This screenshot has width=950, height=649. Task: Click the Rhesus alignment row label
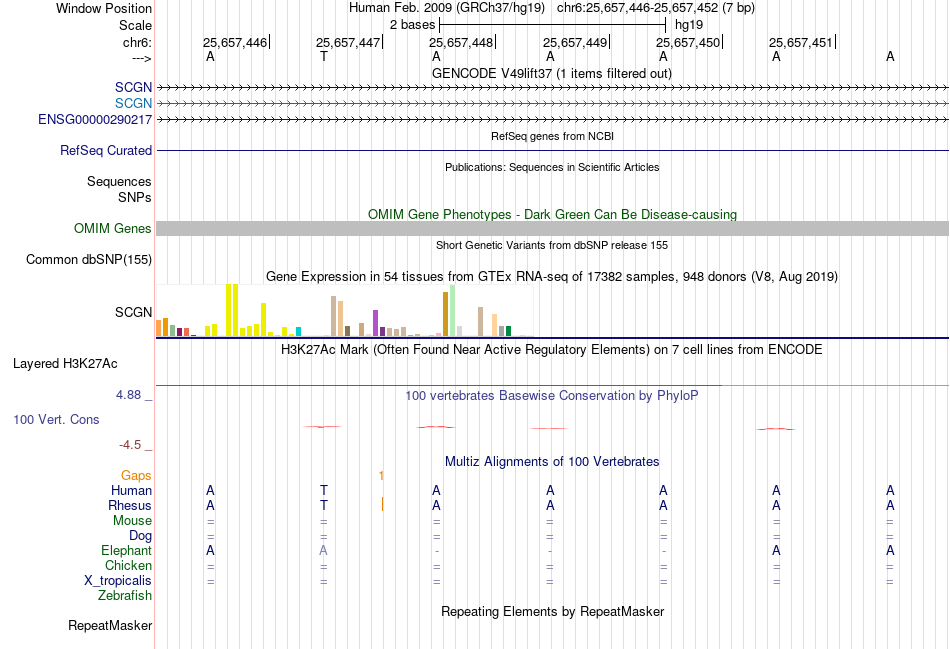coord(130,505)
